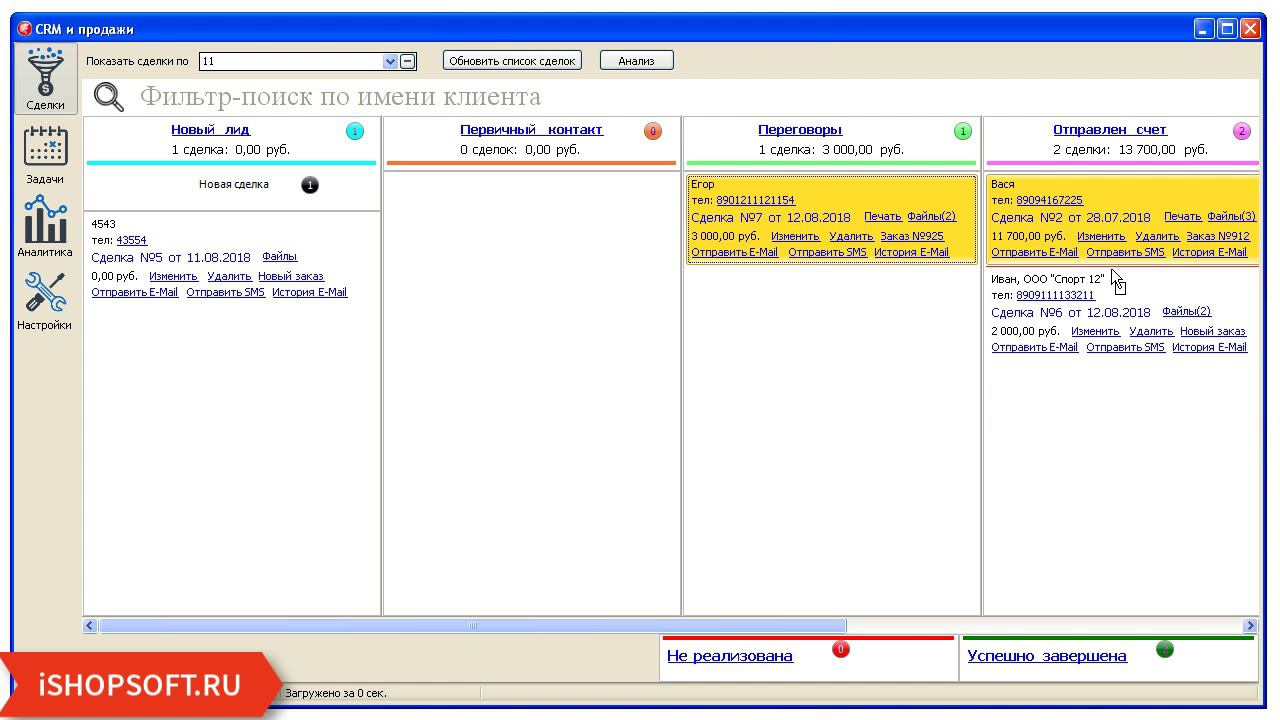
Task: Click the black badge beside Новая сделка
Action: click(310, 185)
